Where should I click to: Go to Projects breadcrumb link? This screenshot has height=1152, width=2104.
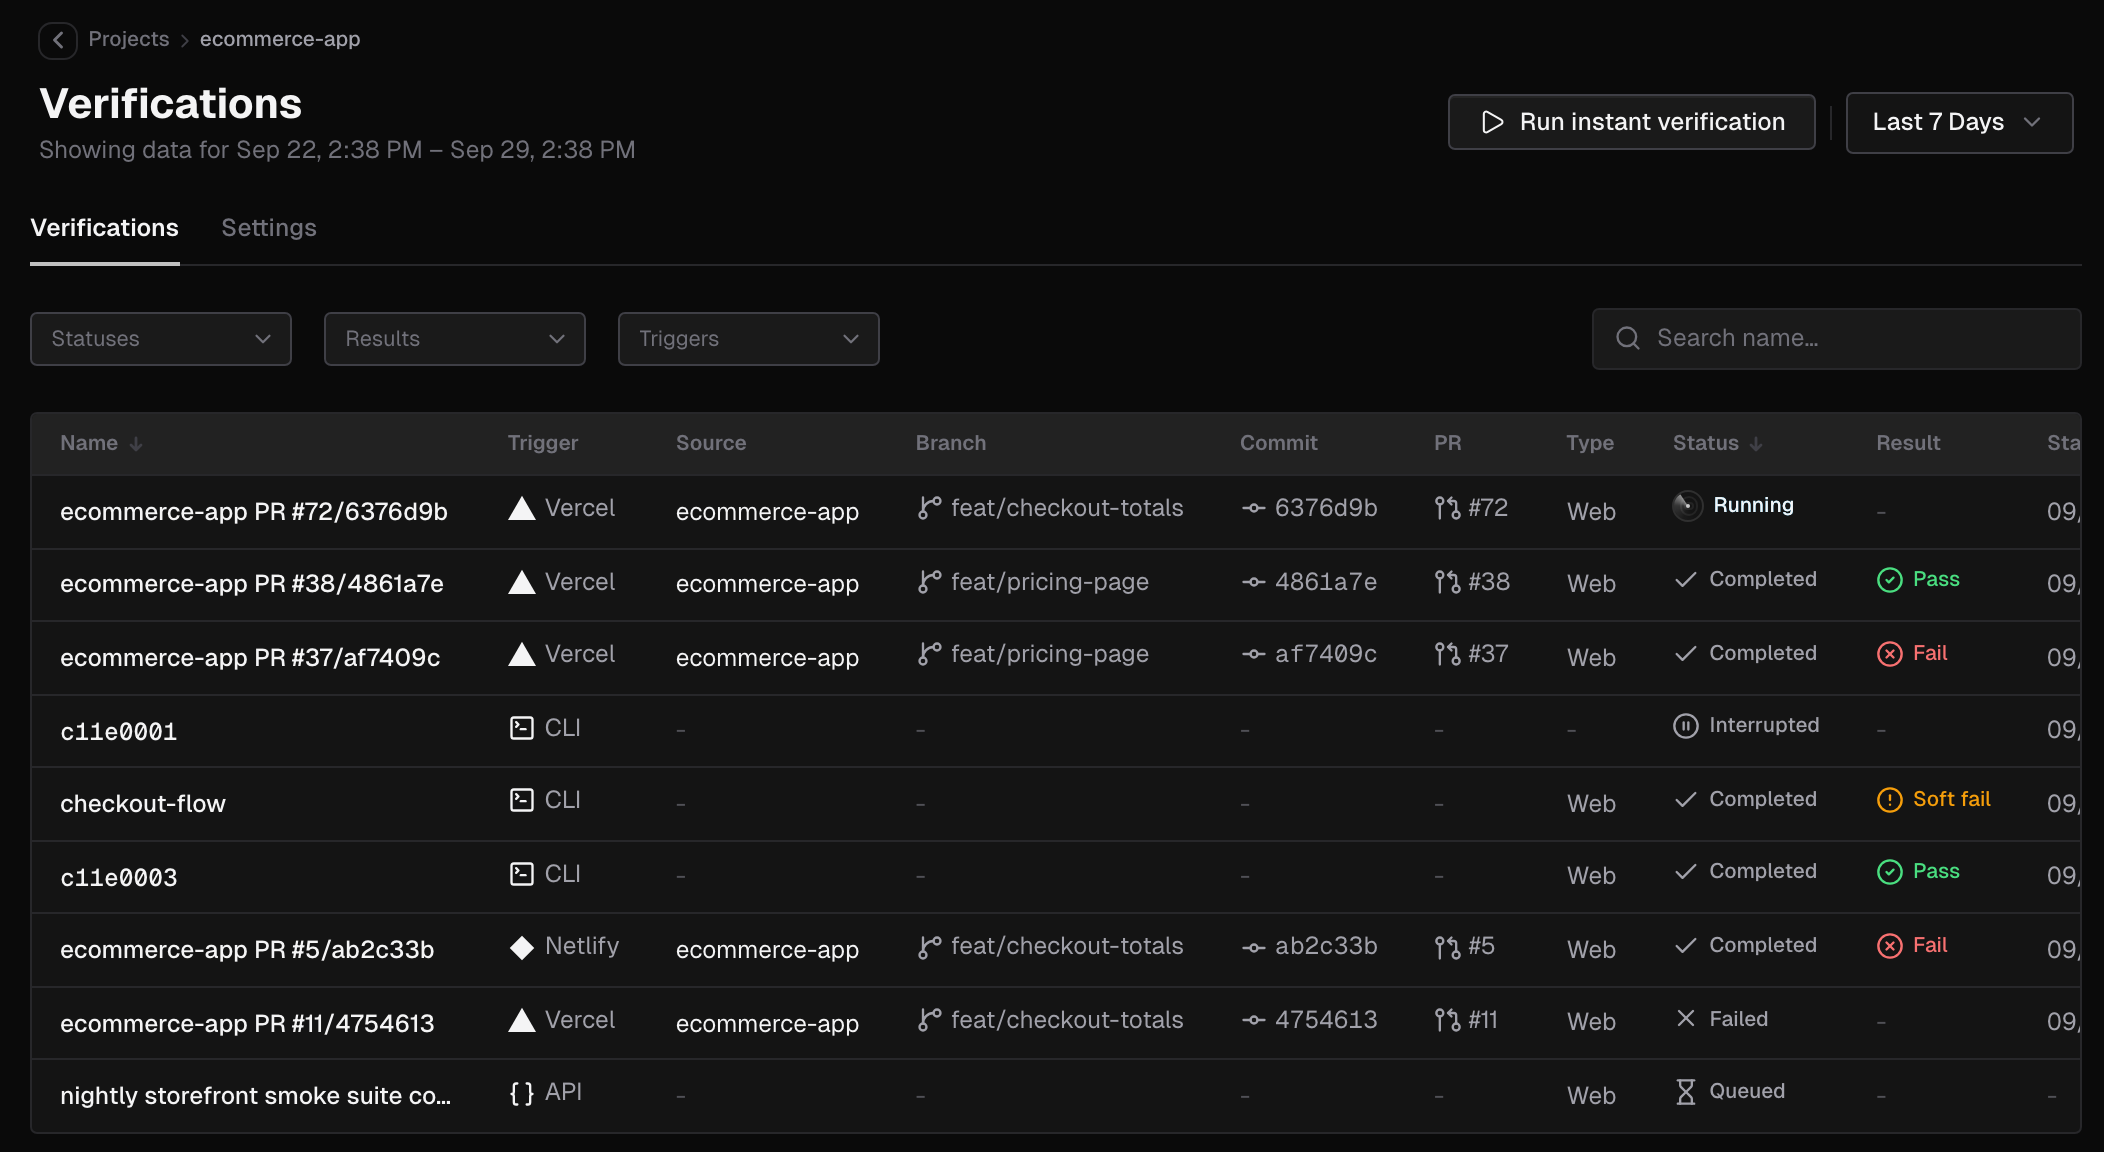tap(129, 39)
